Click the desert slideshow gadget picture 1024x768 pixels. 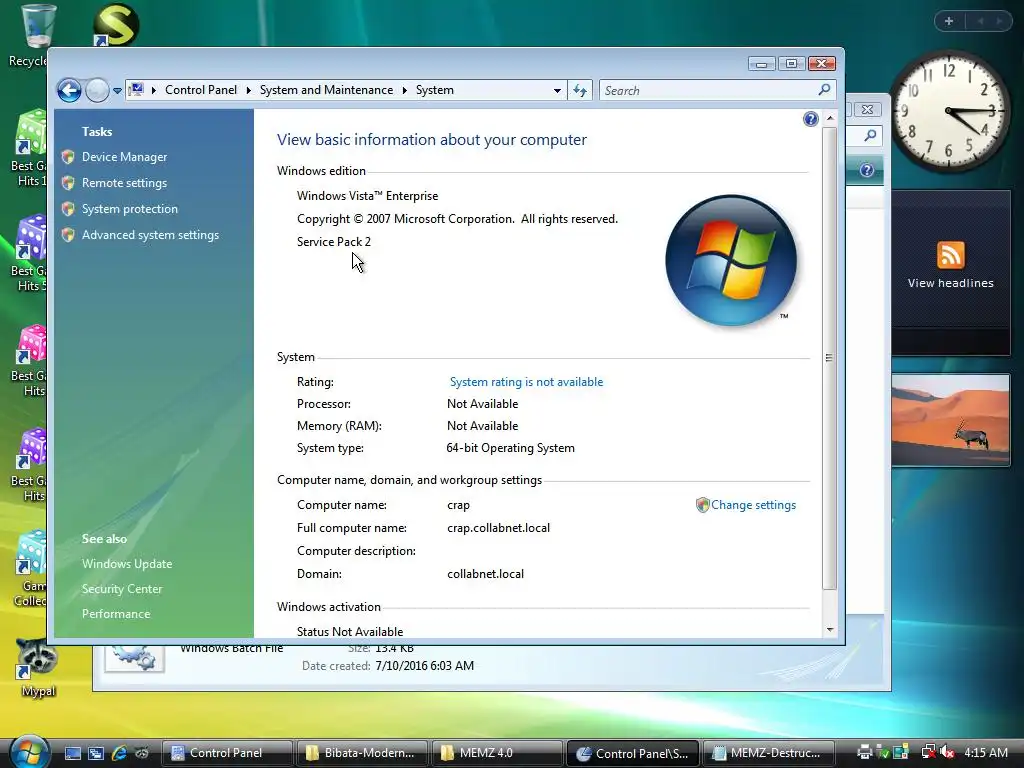click(x=950, y=420)
